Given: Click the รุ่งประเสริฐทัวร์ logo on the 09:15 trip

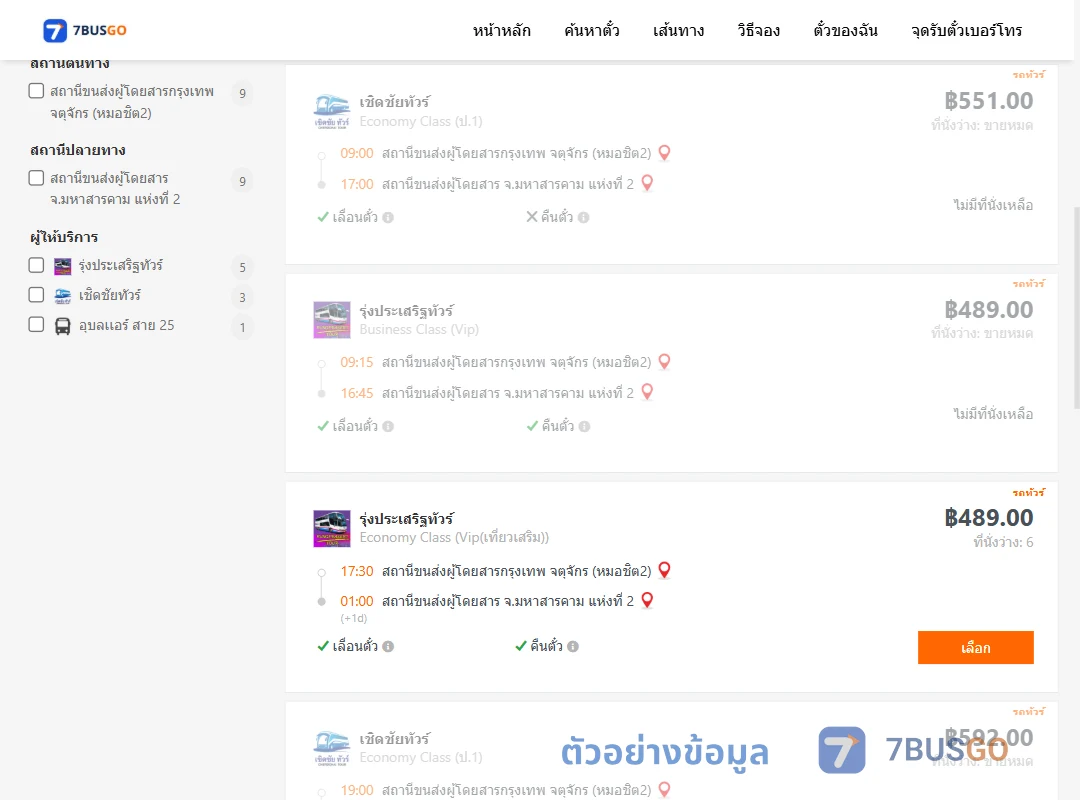Looking at the screenshot, I should (332, 320).
